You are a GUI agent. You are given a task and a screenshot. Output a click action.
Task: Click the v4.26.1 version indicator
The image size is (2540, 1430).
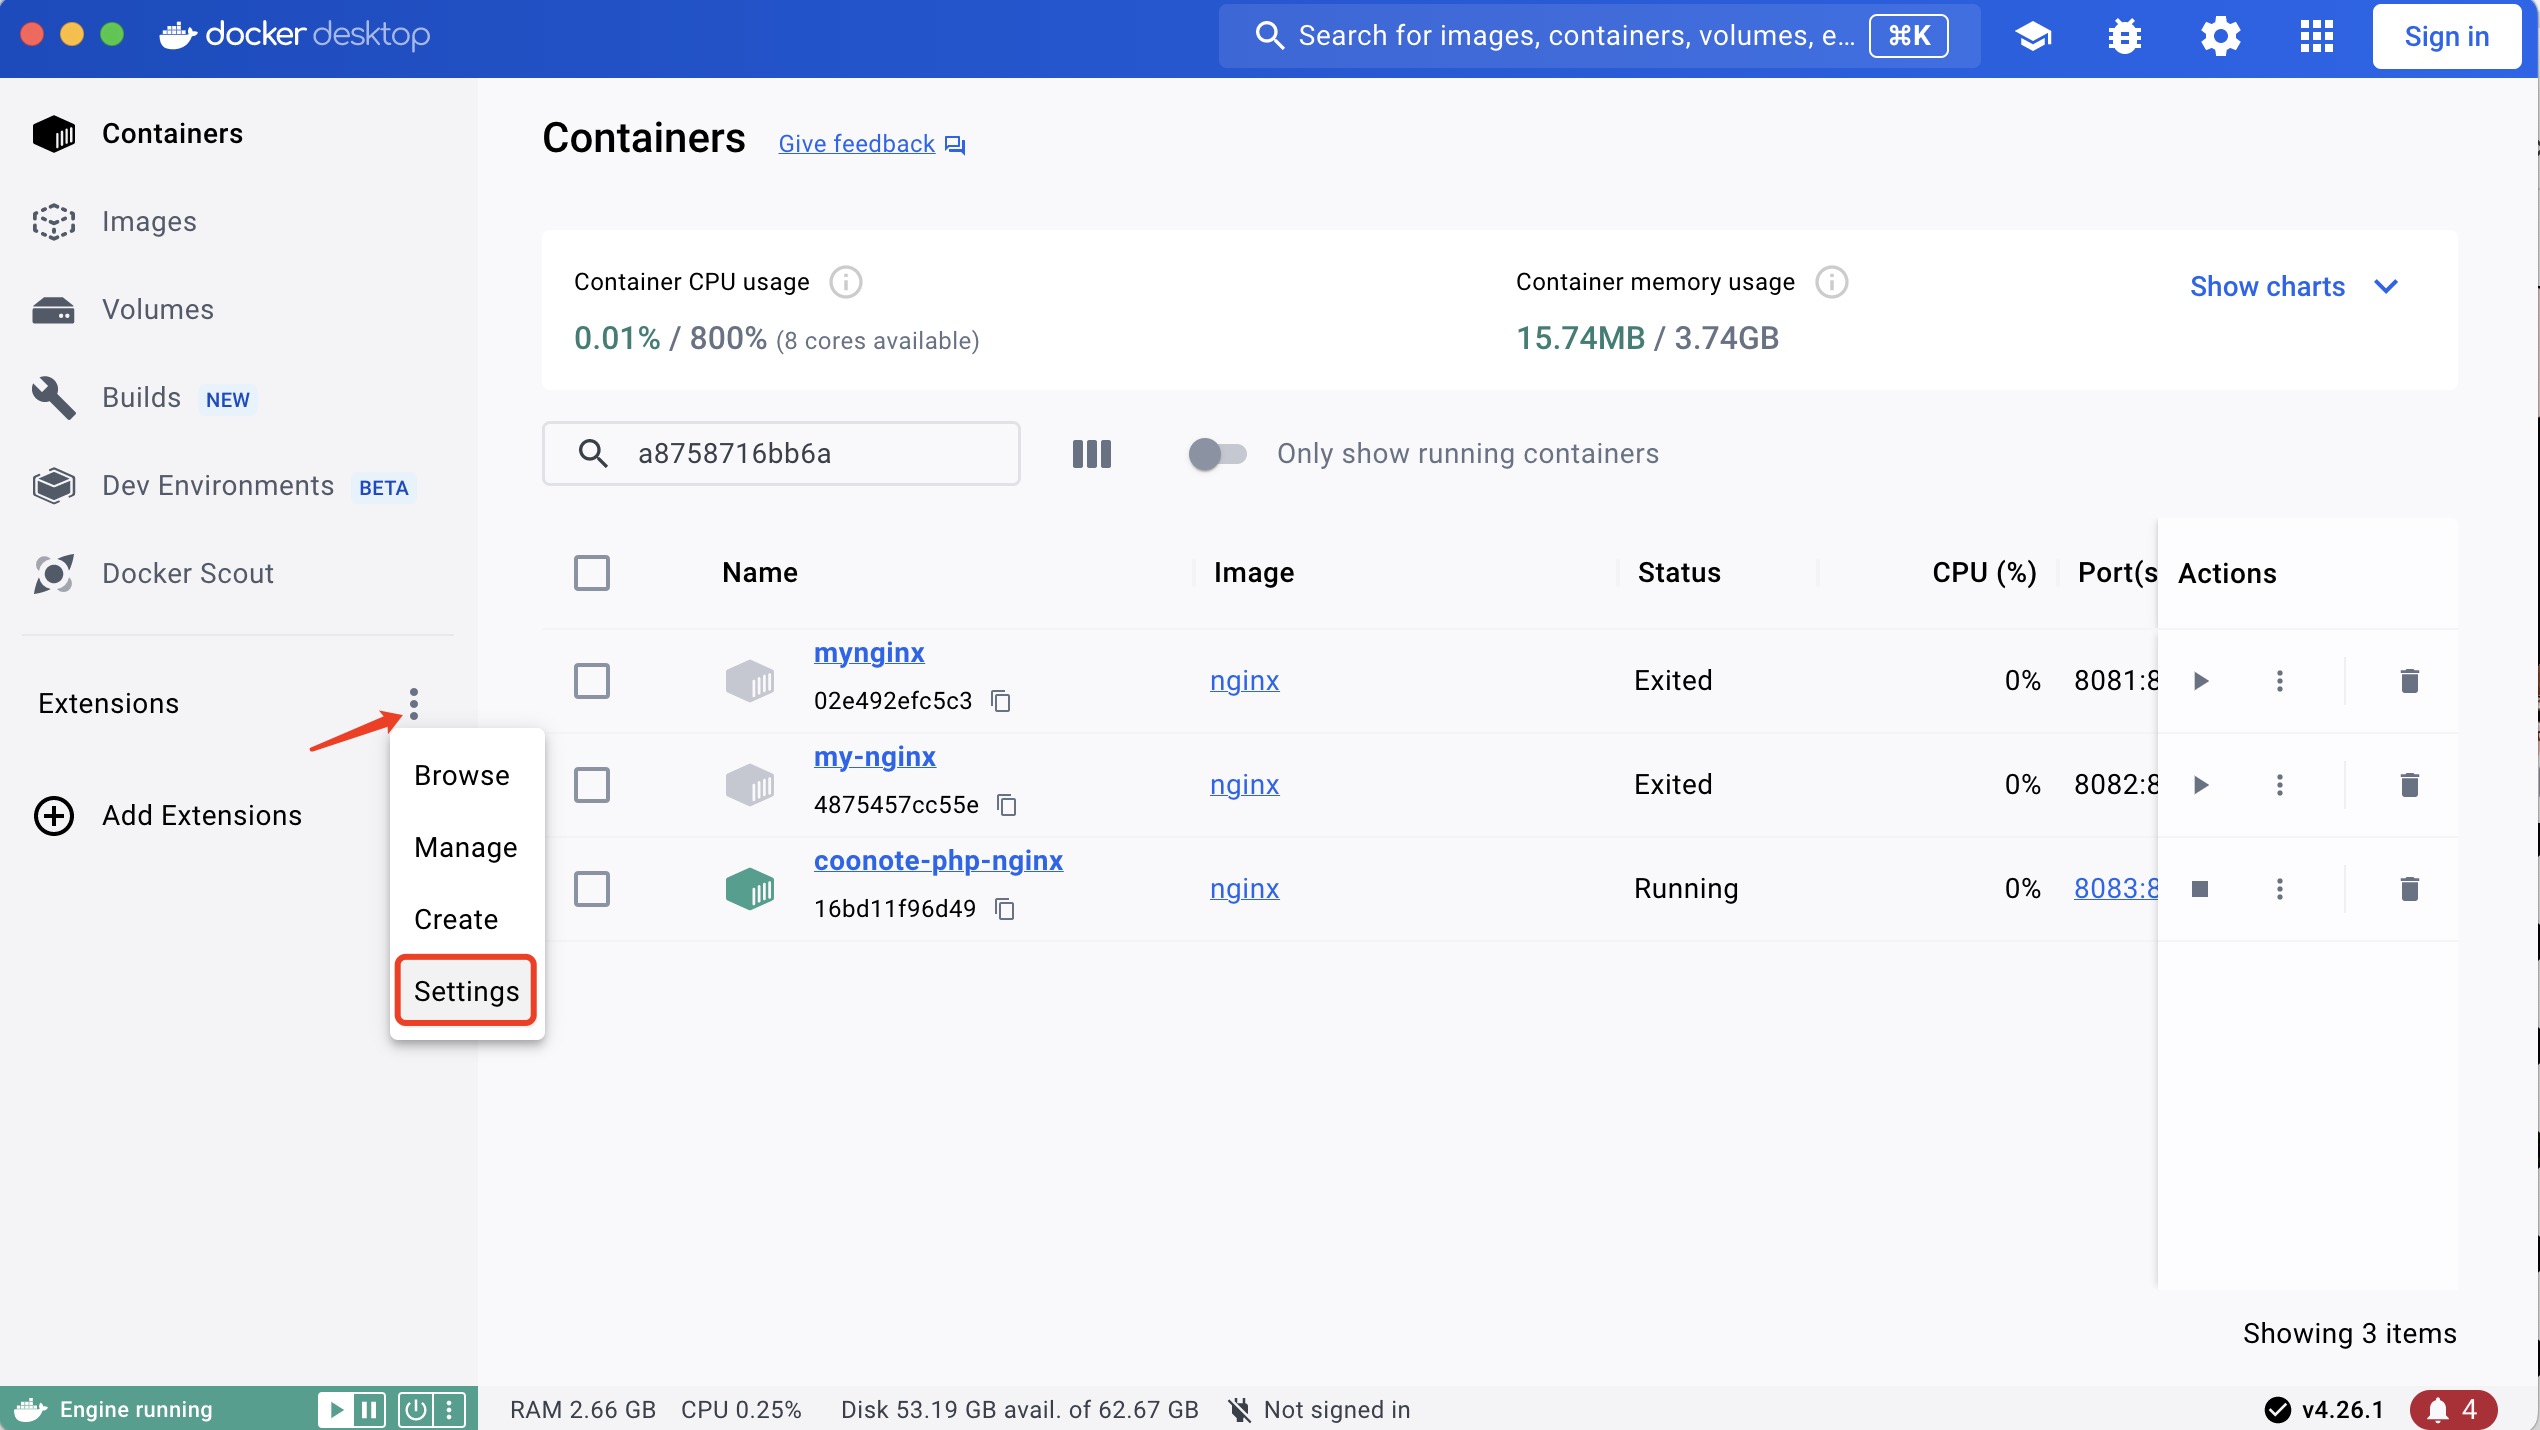[x=2324, y=1410]
